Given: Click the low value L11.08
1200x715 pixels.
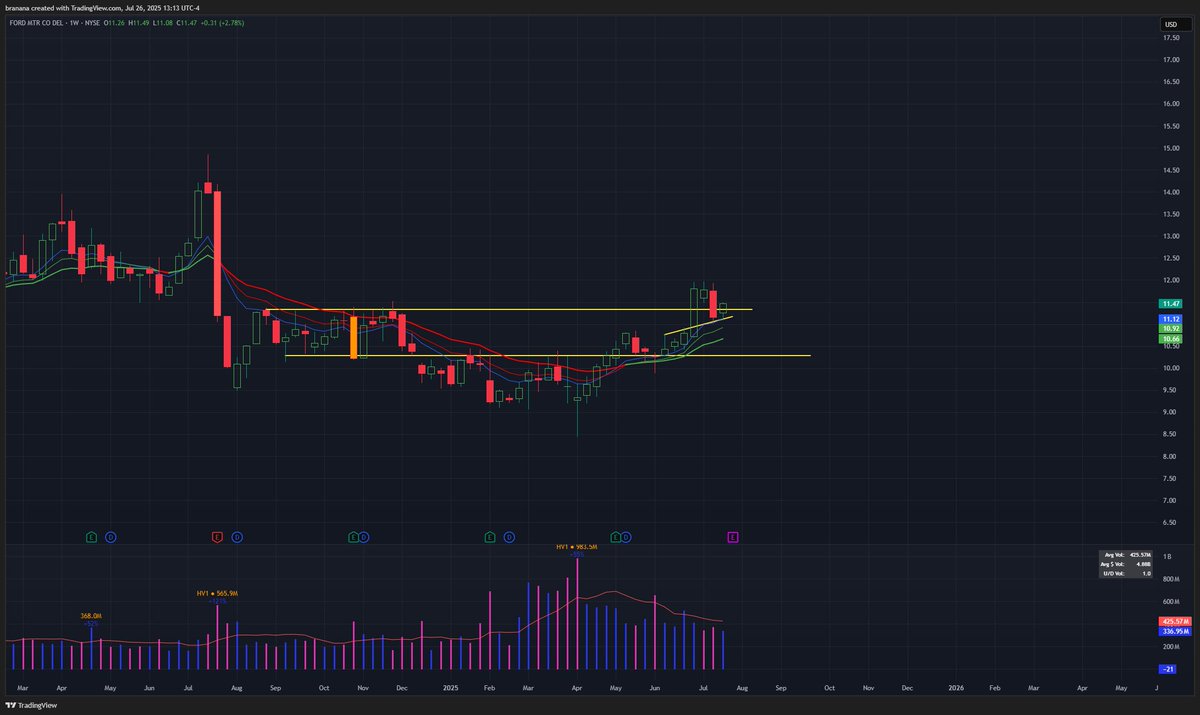Looking at the screenshot, I should (x=163, y=22).
